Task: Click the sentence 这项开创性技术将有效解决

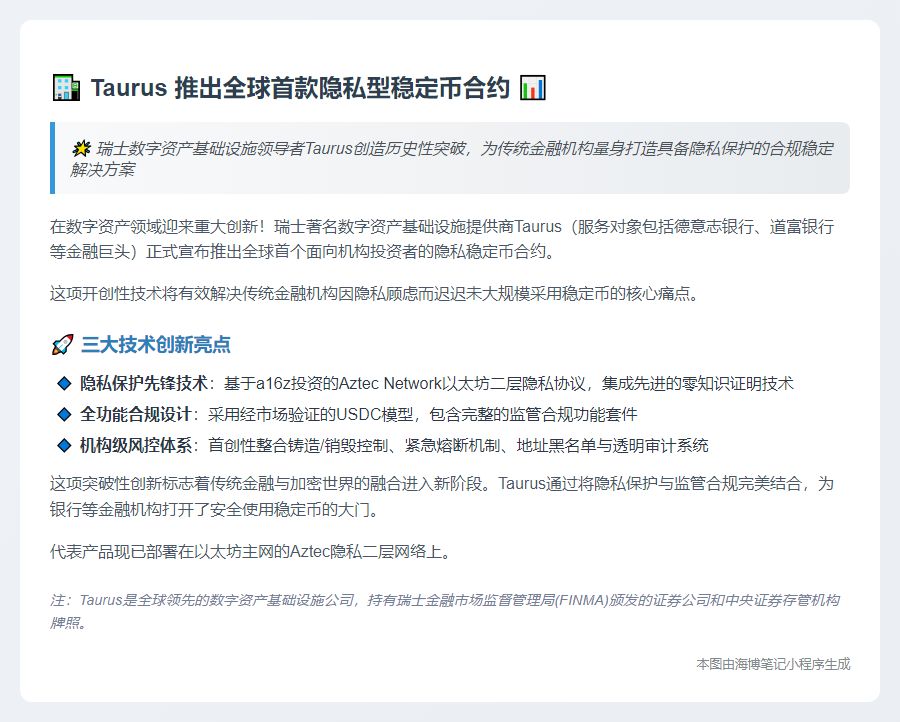Action: tap(374, 293)
